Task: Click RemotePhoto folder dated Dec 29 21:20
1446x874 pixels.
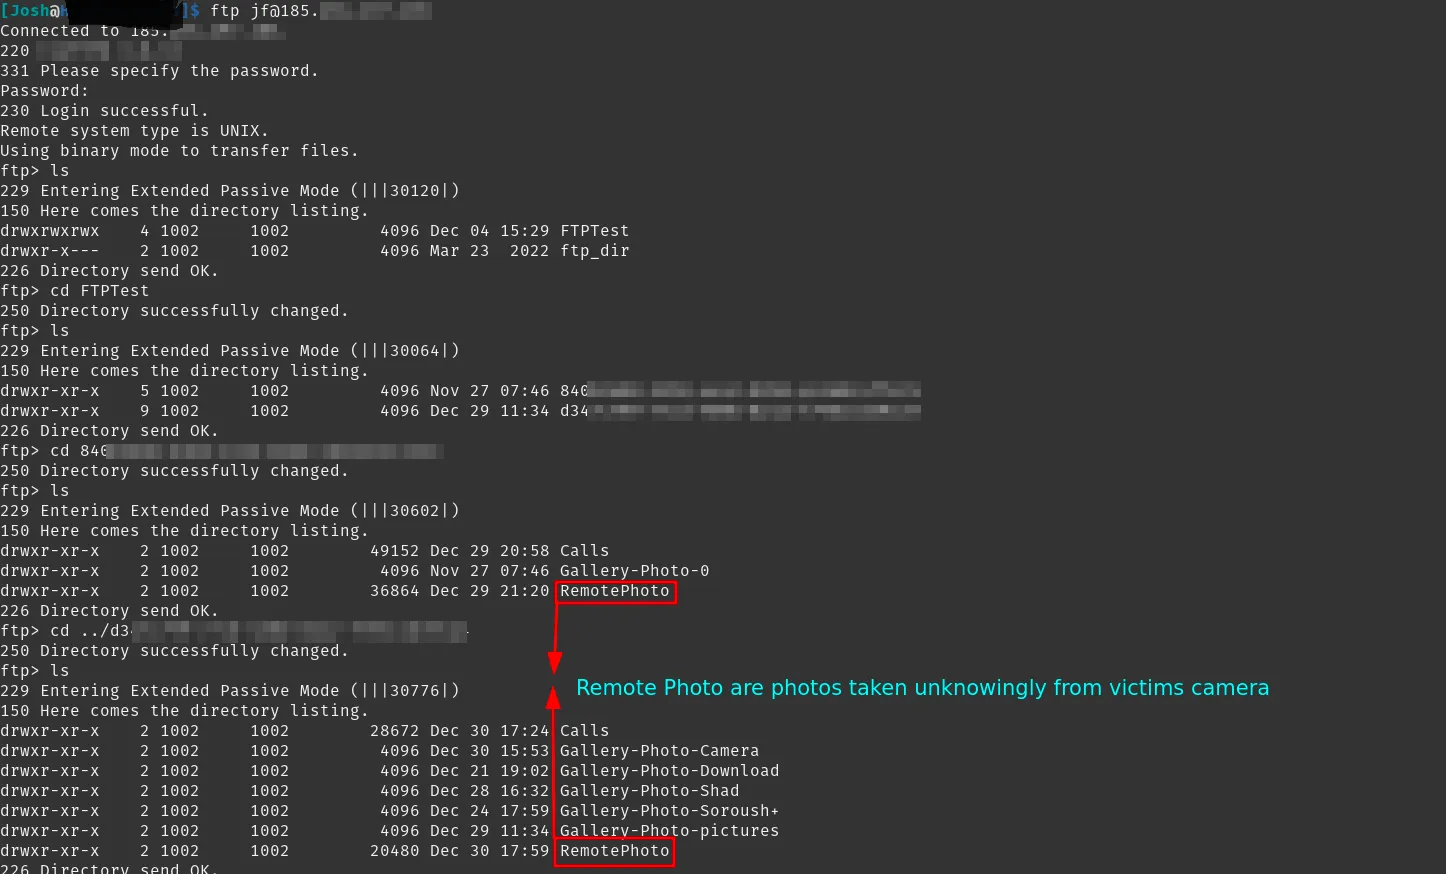Action: pyautogui.click(x=614, y=591)
